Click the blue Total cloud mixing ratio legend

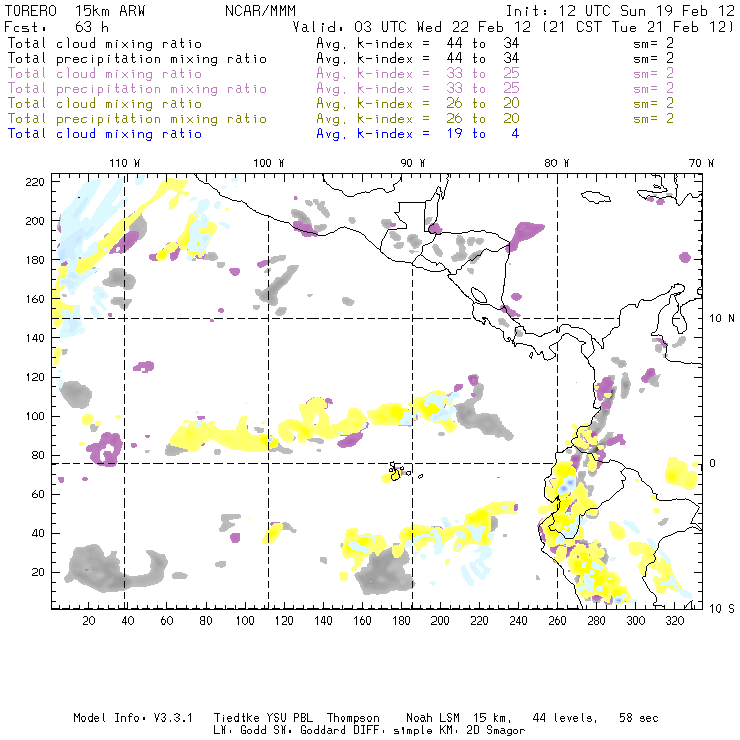104,134
